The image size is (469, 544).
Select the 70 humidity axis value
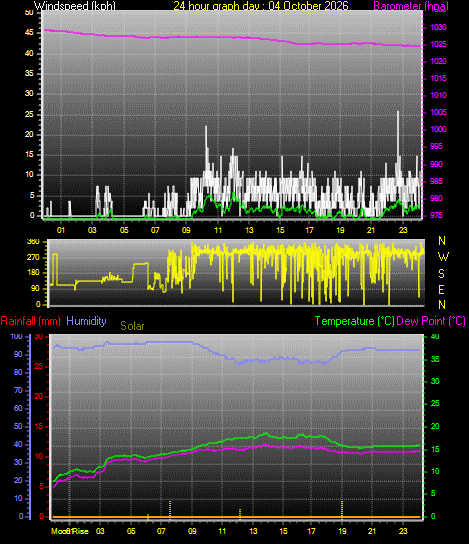pyautogui.click(x=18, y=391)
